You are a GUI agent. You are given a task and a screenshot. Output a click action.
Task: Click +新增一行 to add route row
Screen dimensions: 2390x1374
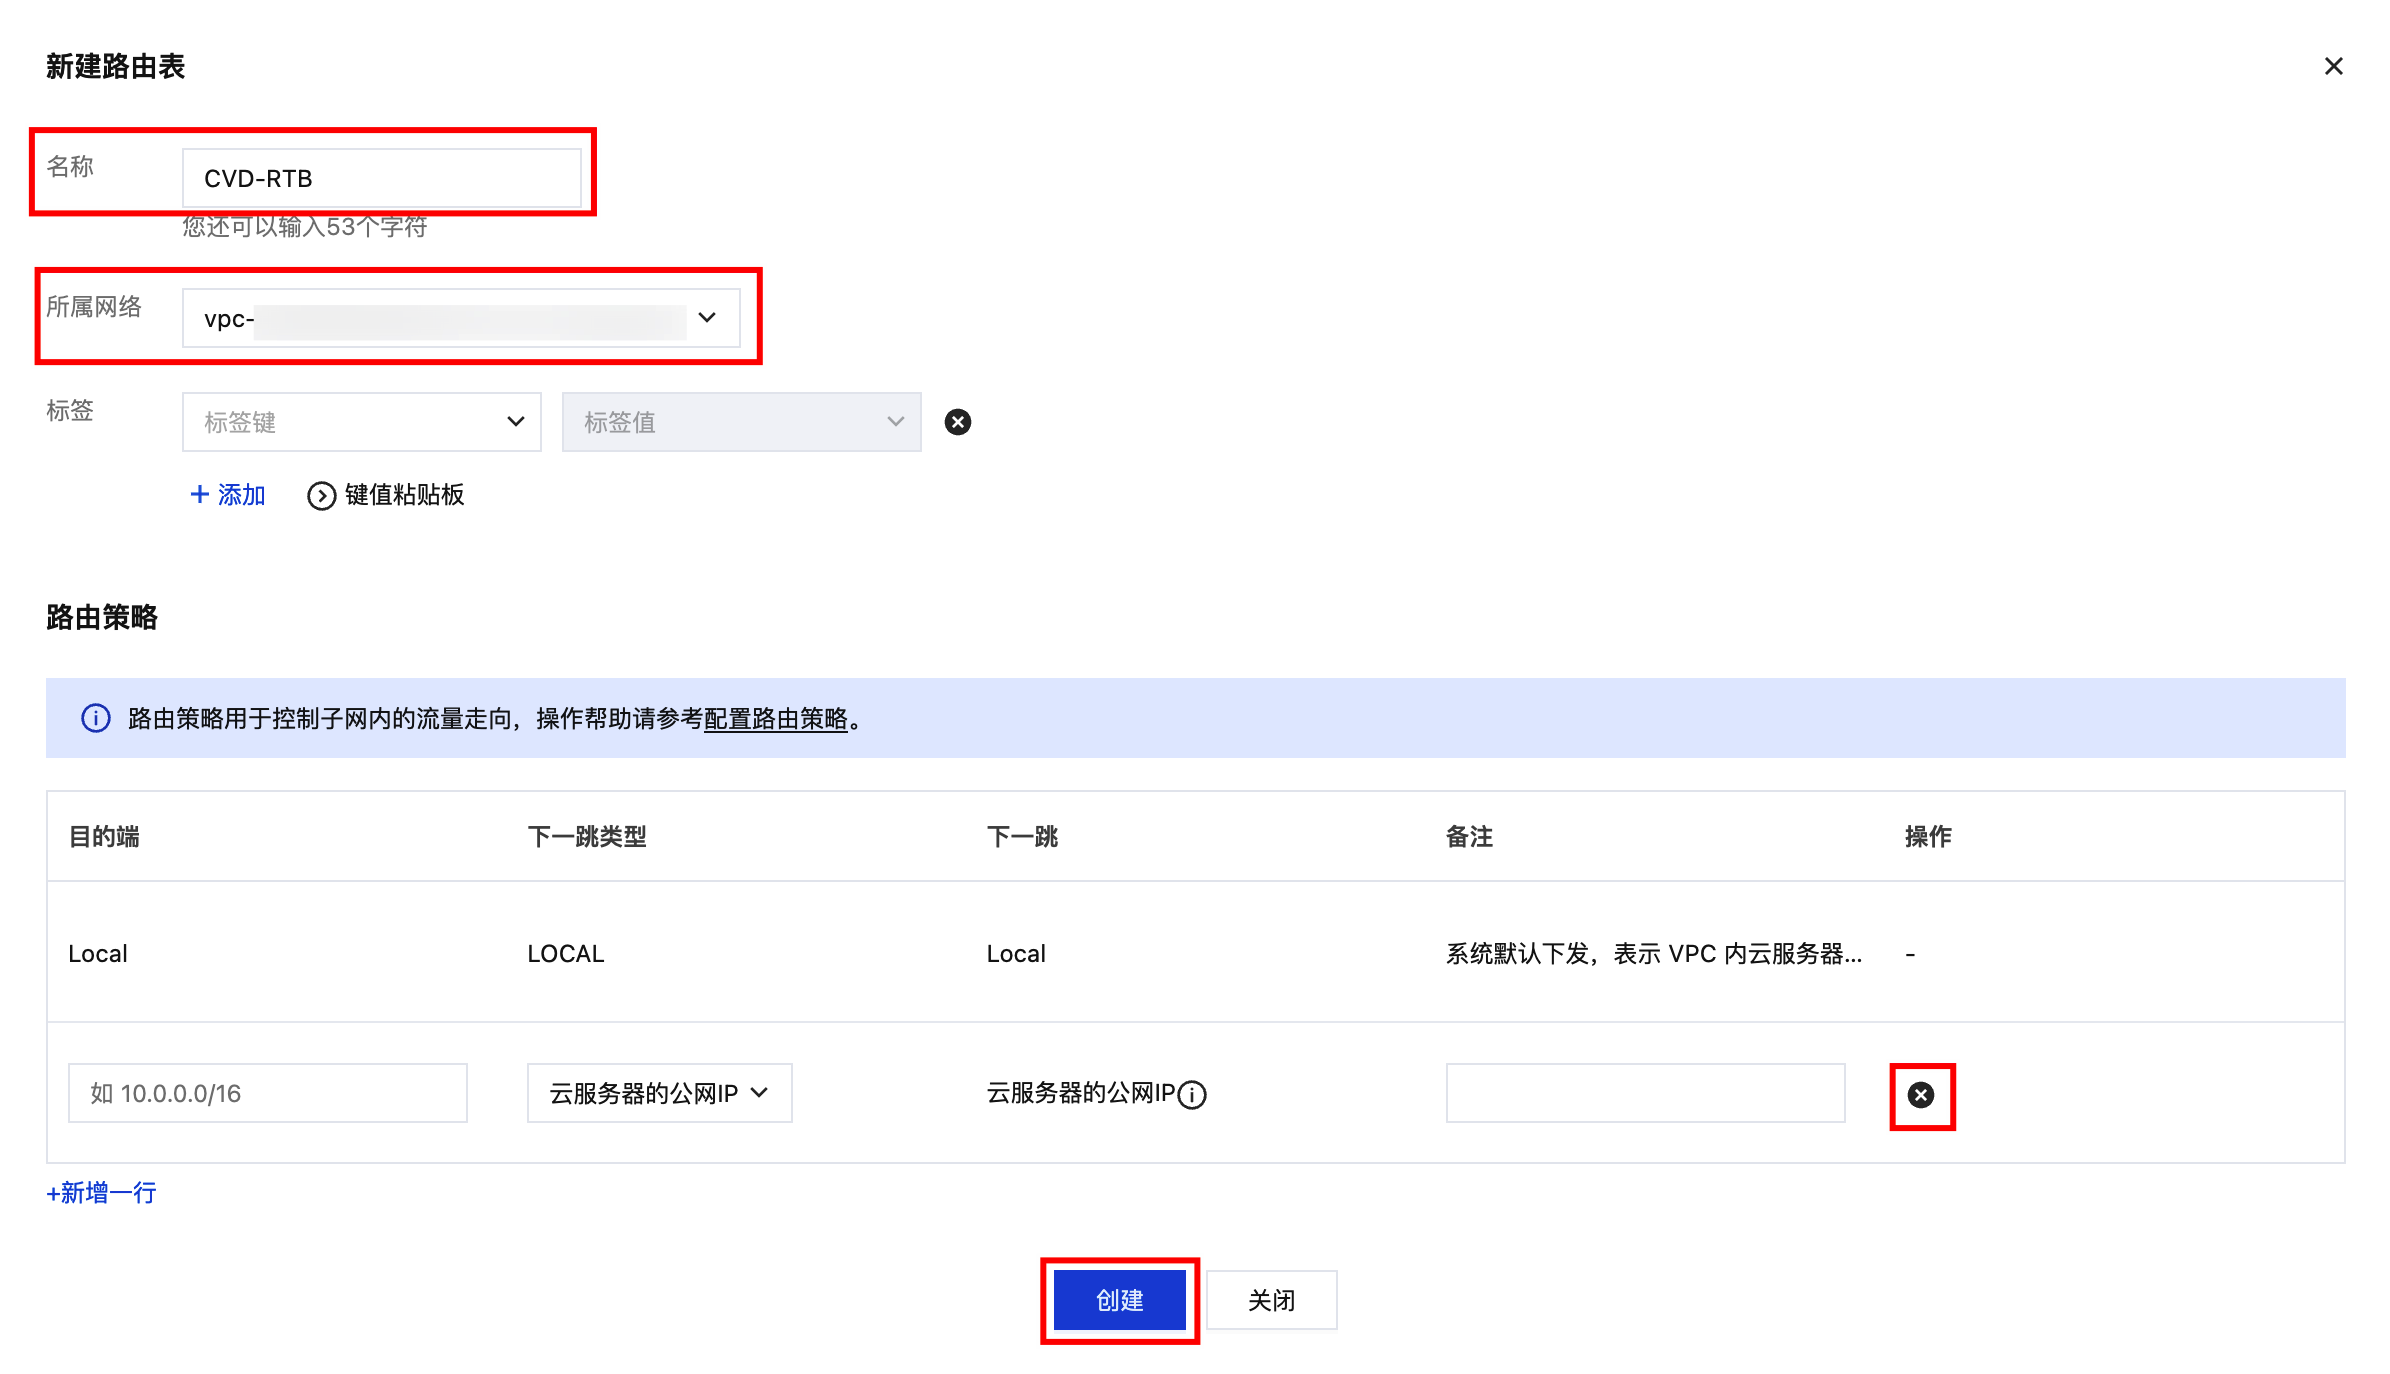[101, 1192]
